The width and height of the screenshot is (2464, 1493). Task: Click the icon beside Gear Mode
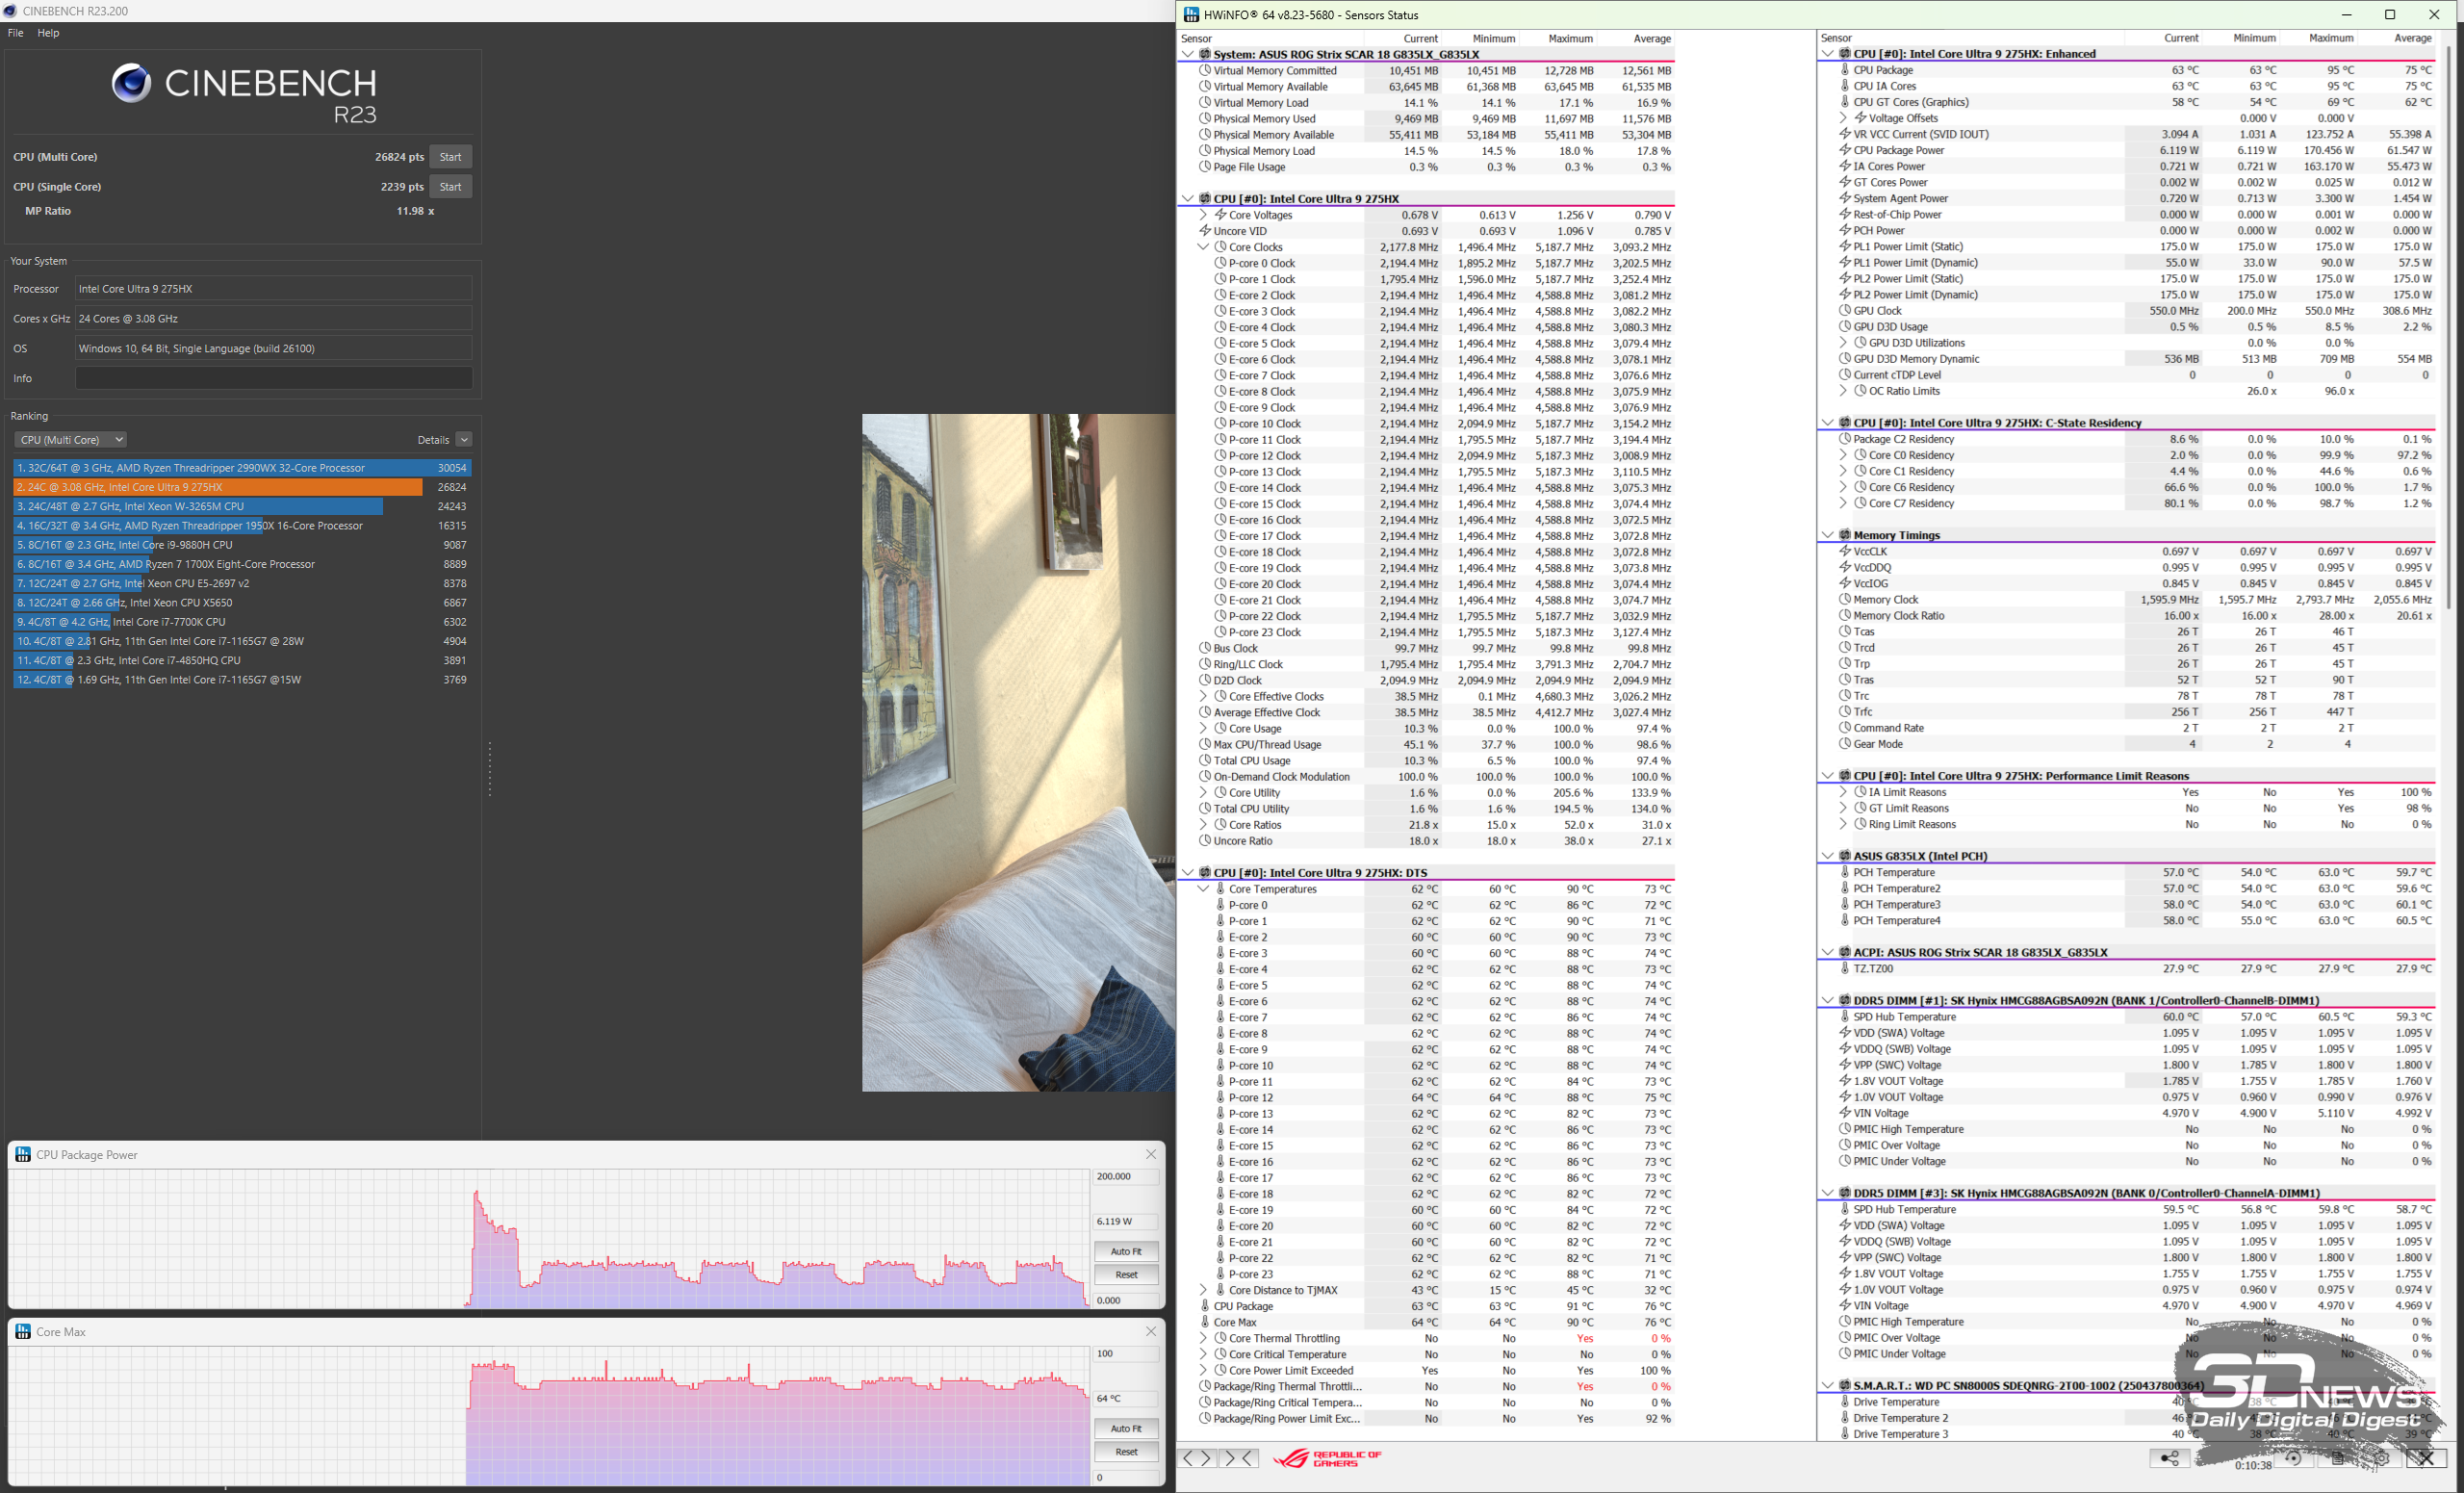pyautogui.click(x=1845, y=743)
